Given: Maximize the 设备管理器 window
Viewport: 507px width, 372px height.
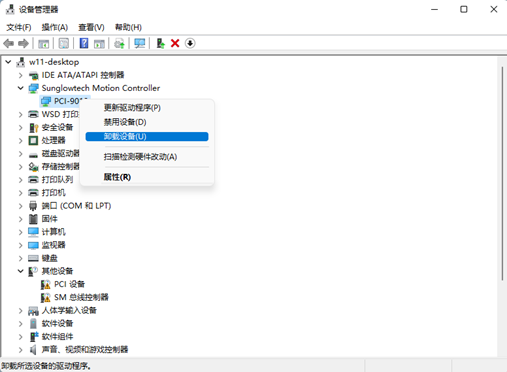Looking at the screenshot, I should coord(464,9).
